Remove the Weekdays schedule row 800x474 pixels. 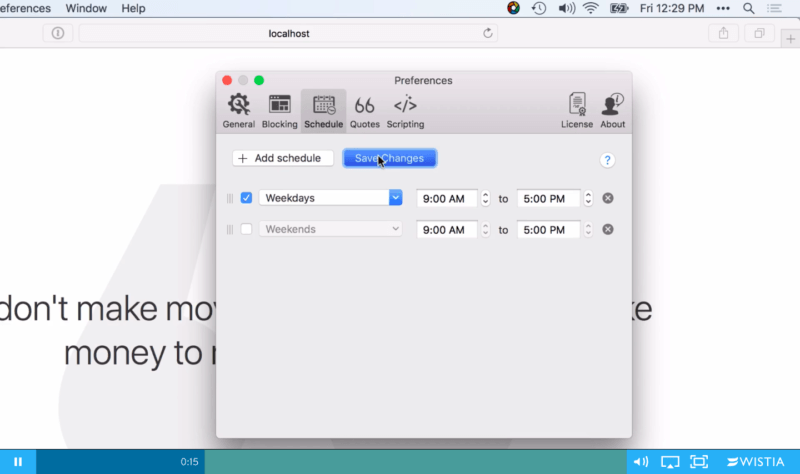coord(608,198)
